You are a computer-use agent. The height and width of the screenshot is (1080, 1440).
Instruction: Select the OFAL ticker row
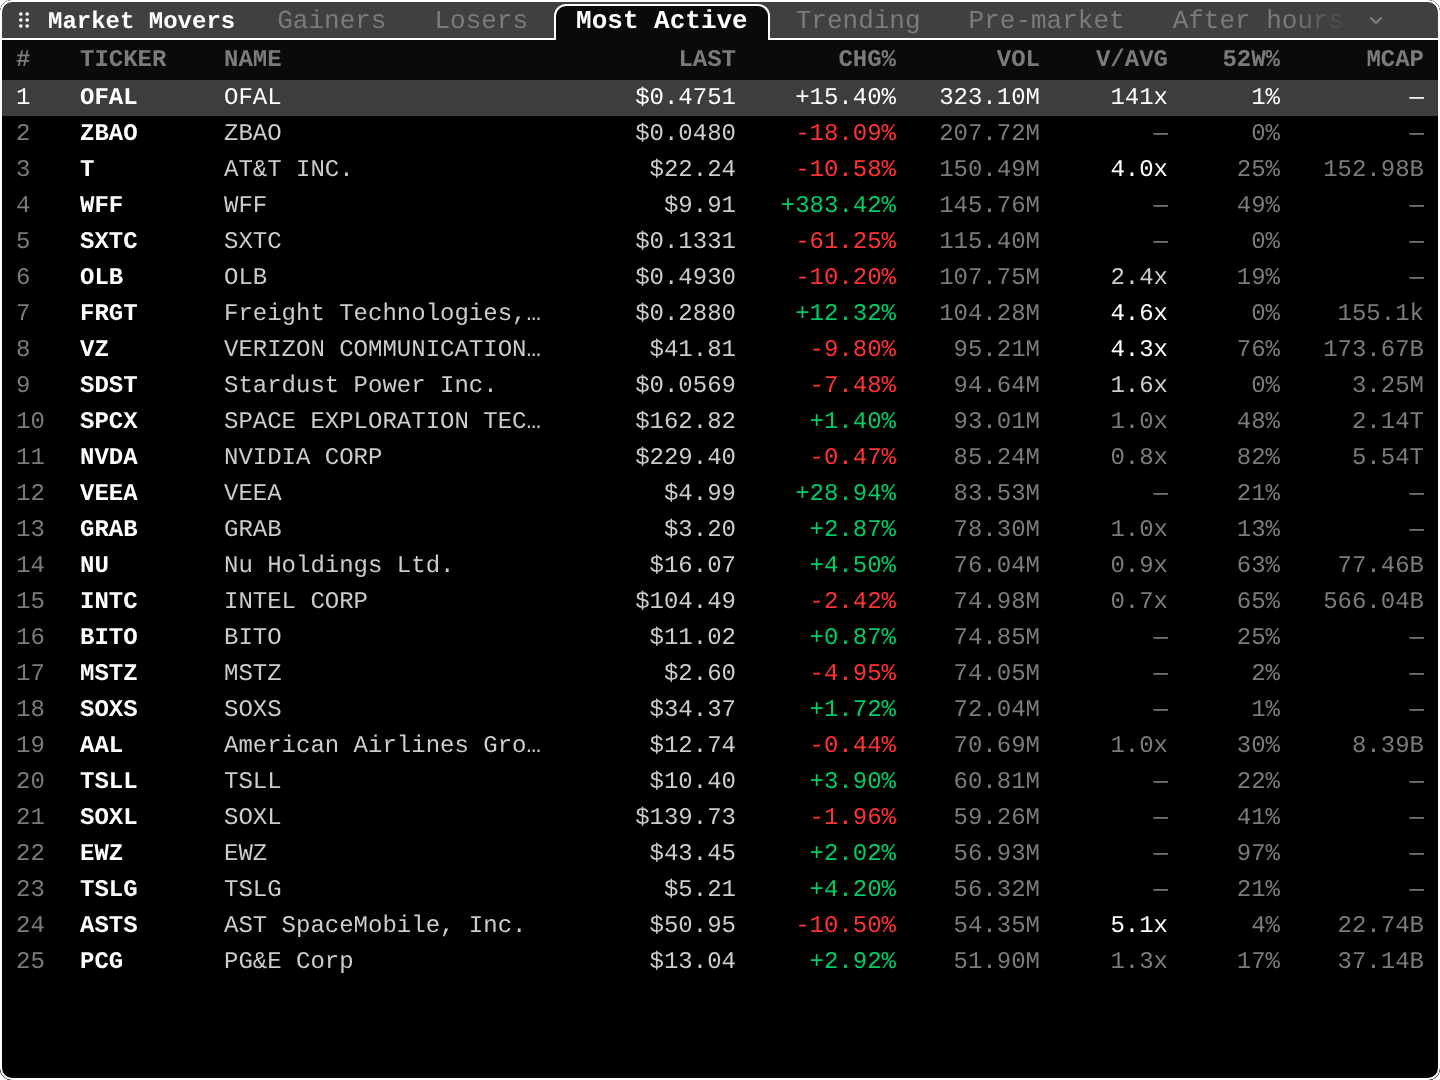pyautogui.click(x=720, y=97)
